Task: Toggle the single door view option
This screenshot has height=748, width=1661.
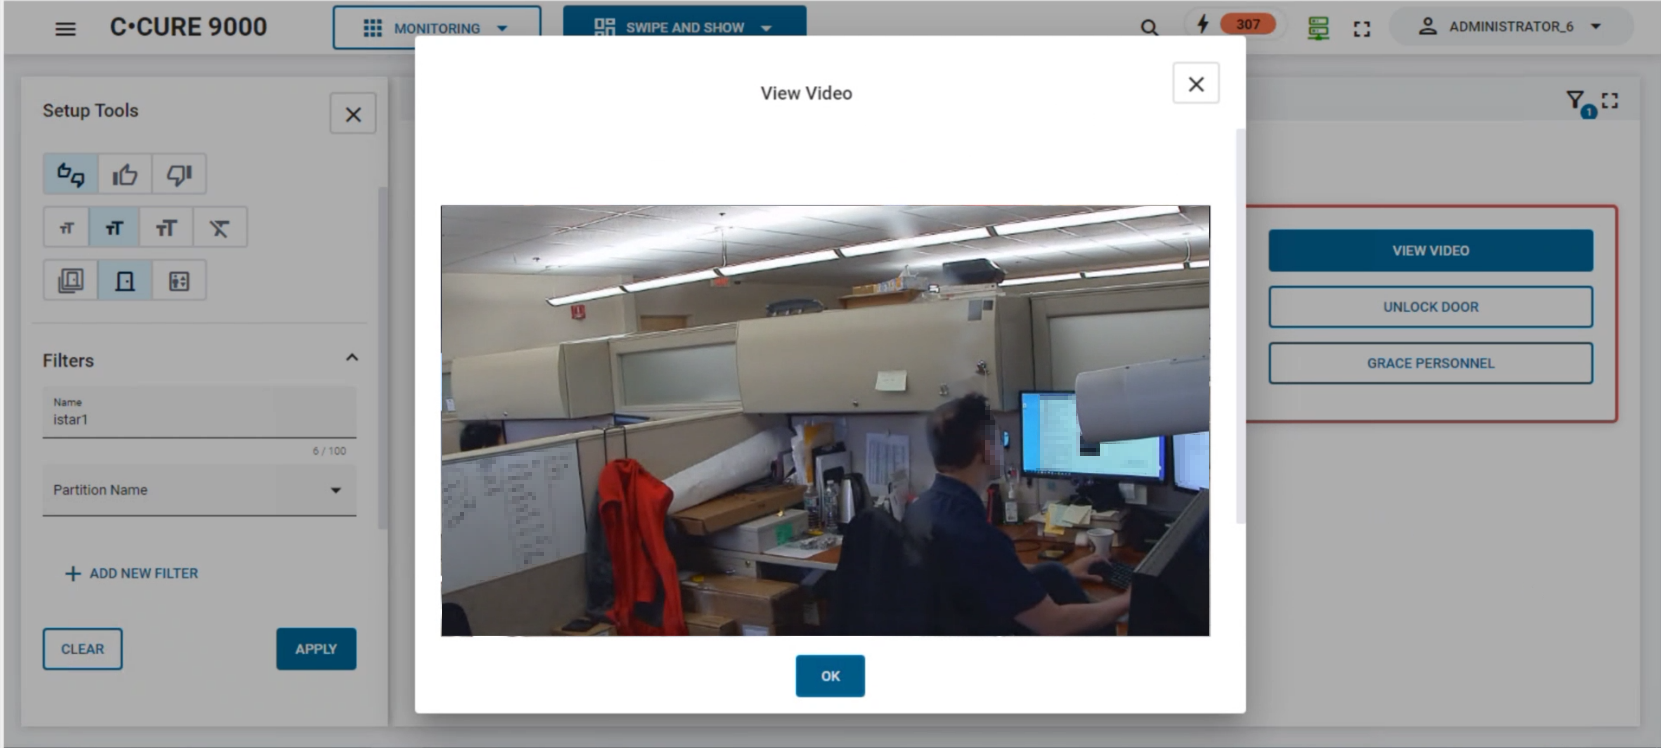Action: tap(125, 281)
